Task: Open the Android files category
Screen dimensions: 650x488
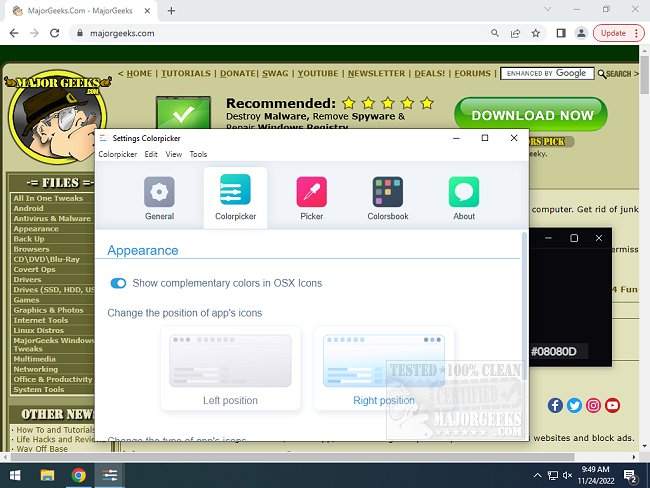Action: (x=28, y=208)
